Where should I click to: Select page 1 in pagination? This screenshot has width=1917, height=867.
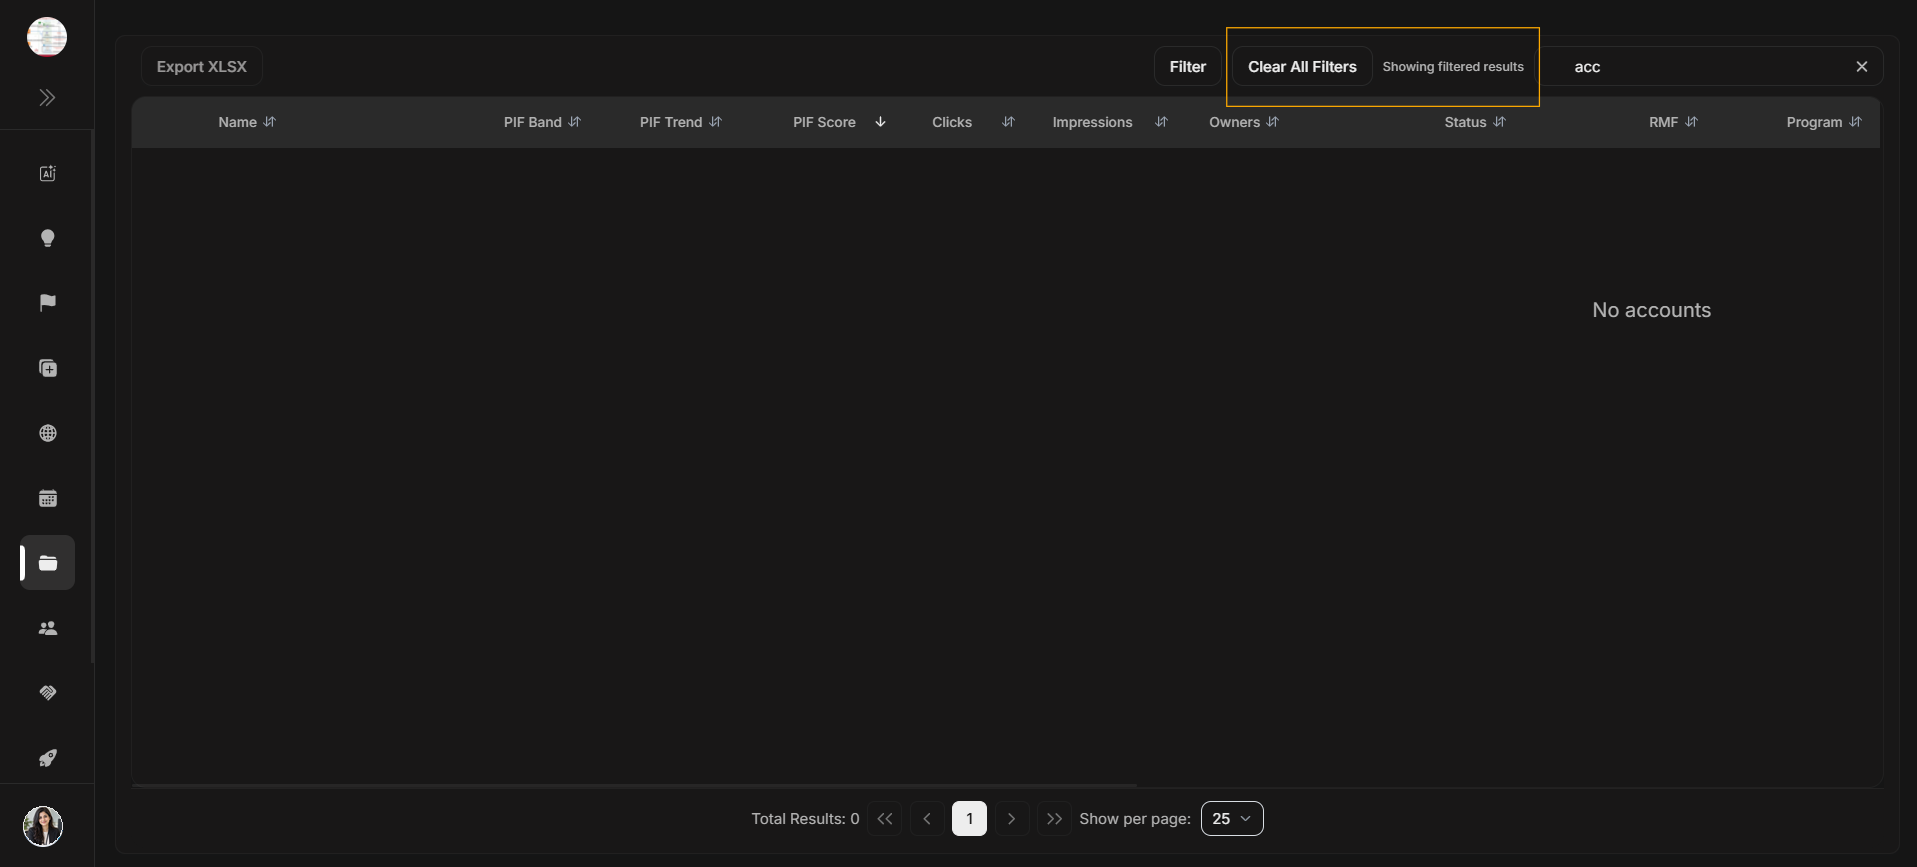tap(969, 819)
